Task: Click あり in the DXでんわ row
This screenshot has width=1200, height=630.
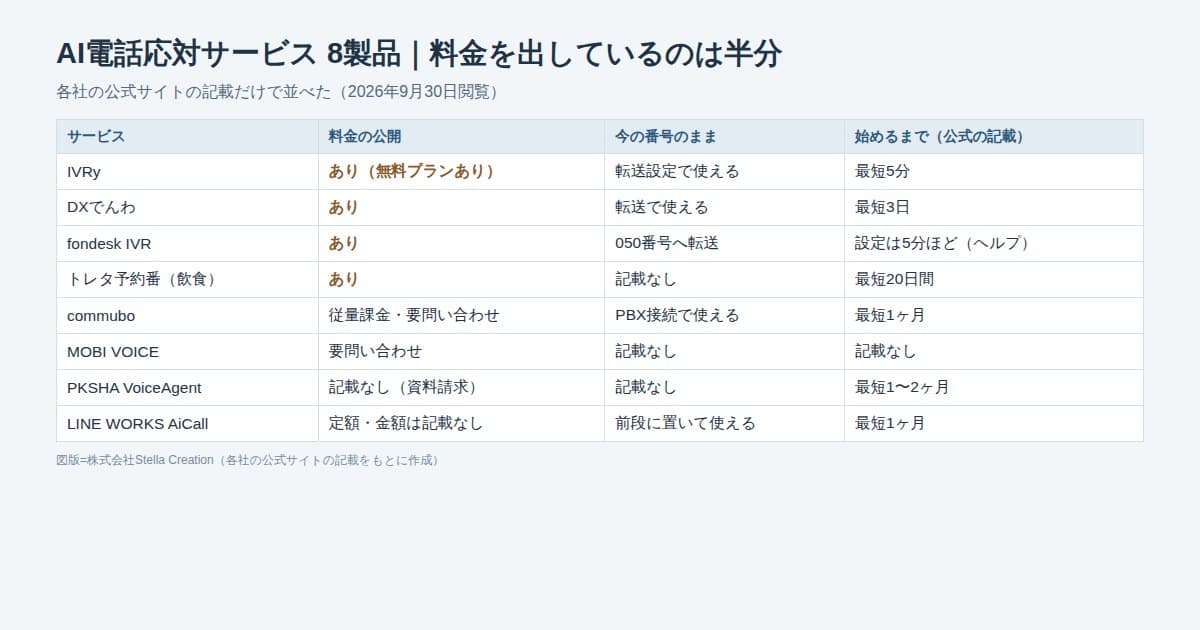Action: [x=461, y=207]
